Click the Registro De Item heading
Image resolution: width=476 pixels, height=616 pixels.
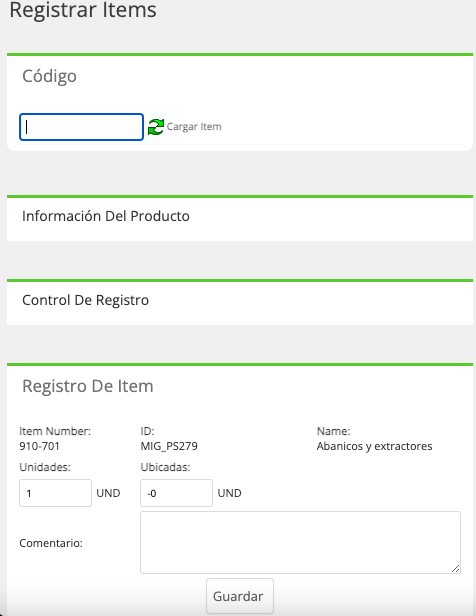point(88,386)
